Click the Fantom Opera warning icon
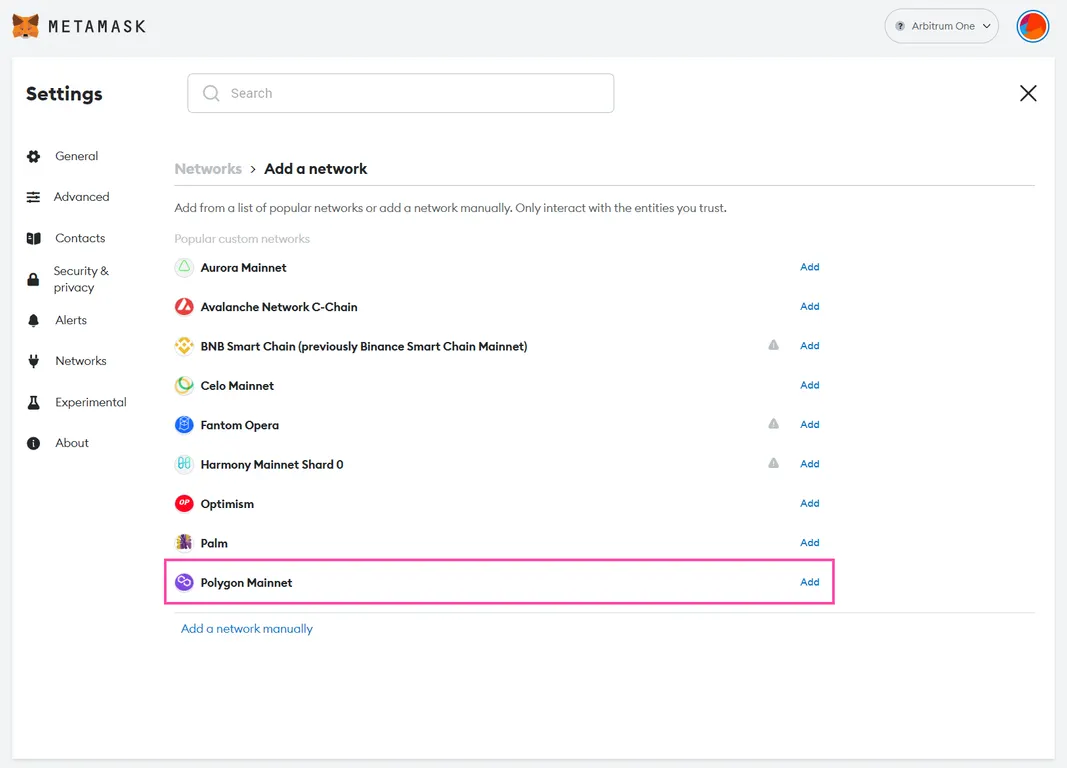Screen dimensions: 1067x768 coord(773,424)
